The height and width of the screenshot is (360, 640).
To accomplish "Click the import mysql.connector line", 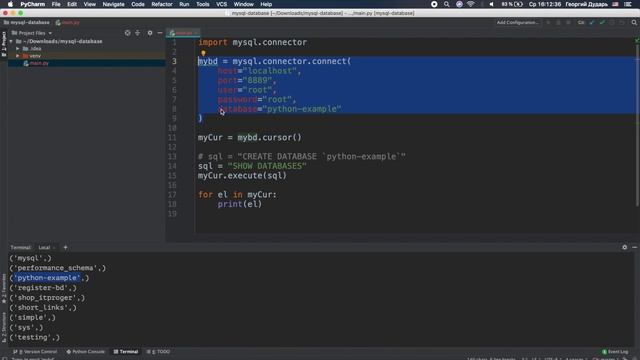I will coord(252,42).
